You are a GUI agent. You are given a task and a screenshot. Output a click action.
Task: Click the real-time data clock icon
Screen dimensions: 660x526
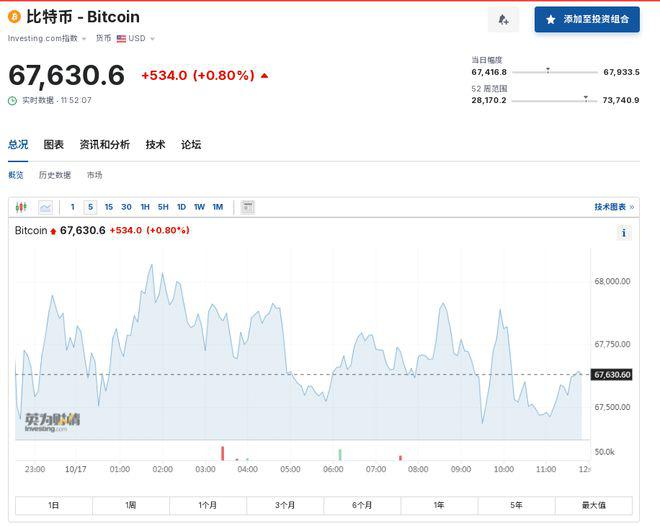pos(13,100)
